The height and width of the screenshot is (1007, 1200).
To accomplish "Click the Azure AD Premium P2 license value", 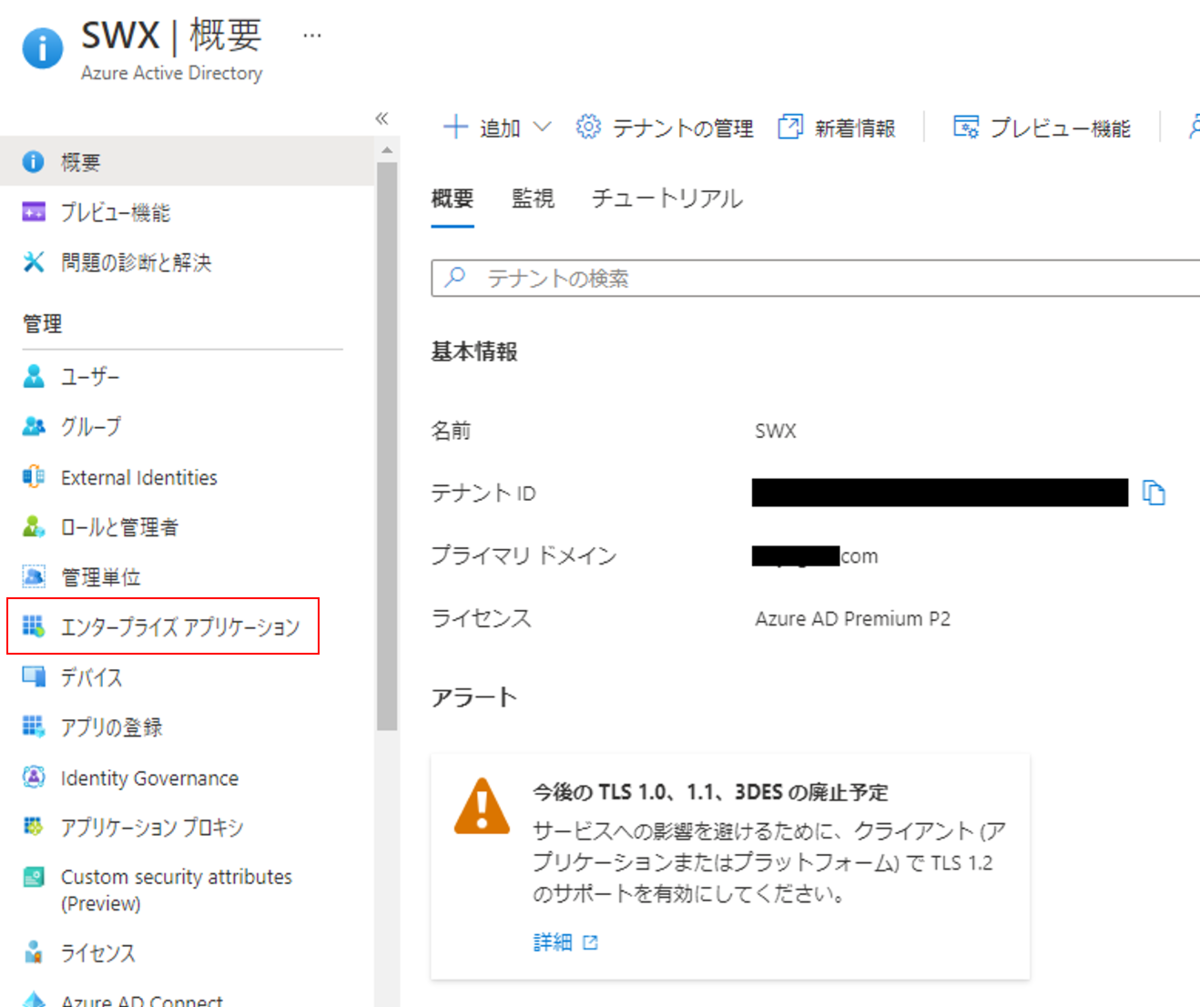I will 853,618.
